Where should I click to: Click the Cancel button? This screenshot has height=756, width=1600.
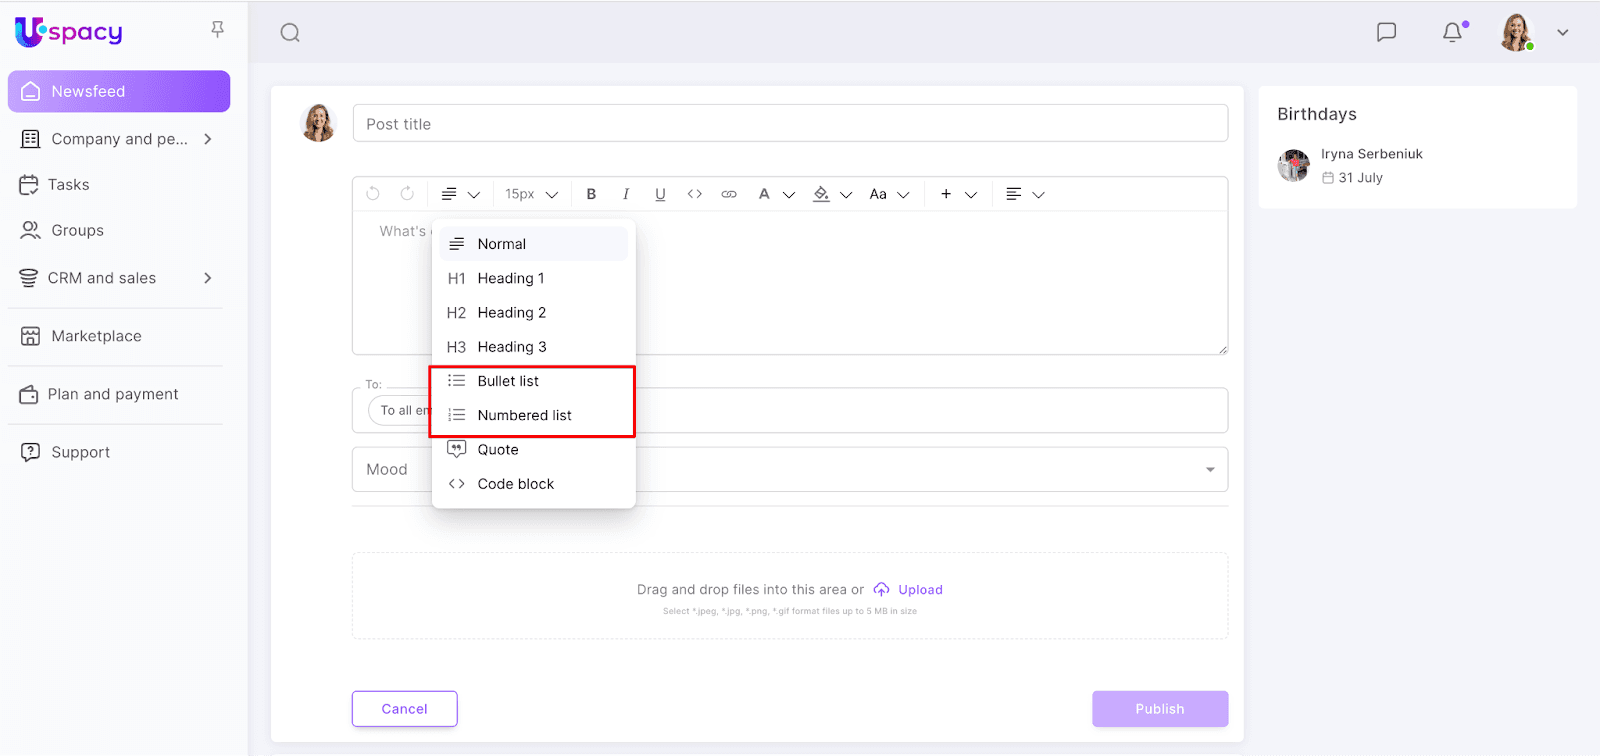tap(404, 709)
